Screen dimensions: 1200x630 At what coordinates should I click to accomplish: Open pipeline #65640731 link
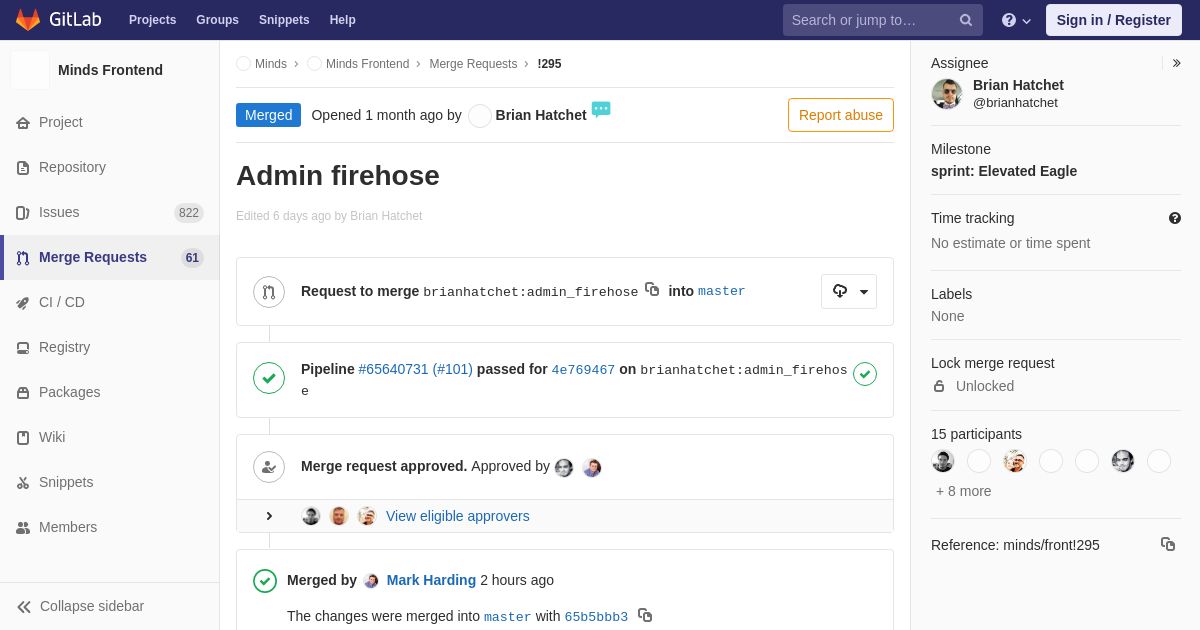415,369
